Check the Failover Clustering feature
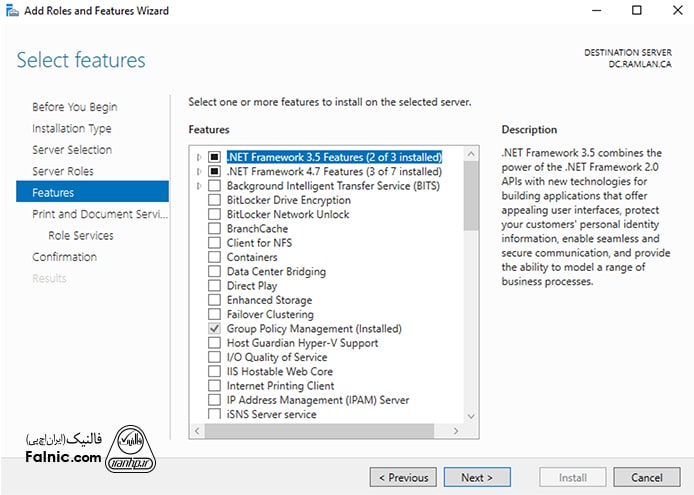This screenshot has width=694, height=495. click(x=214, y=314)
